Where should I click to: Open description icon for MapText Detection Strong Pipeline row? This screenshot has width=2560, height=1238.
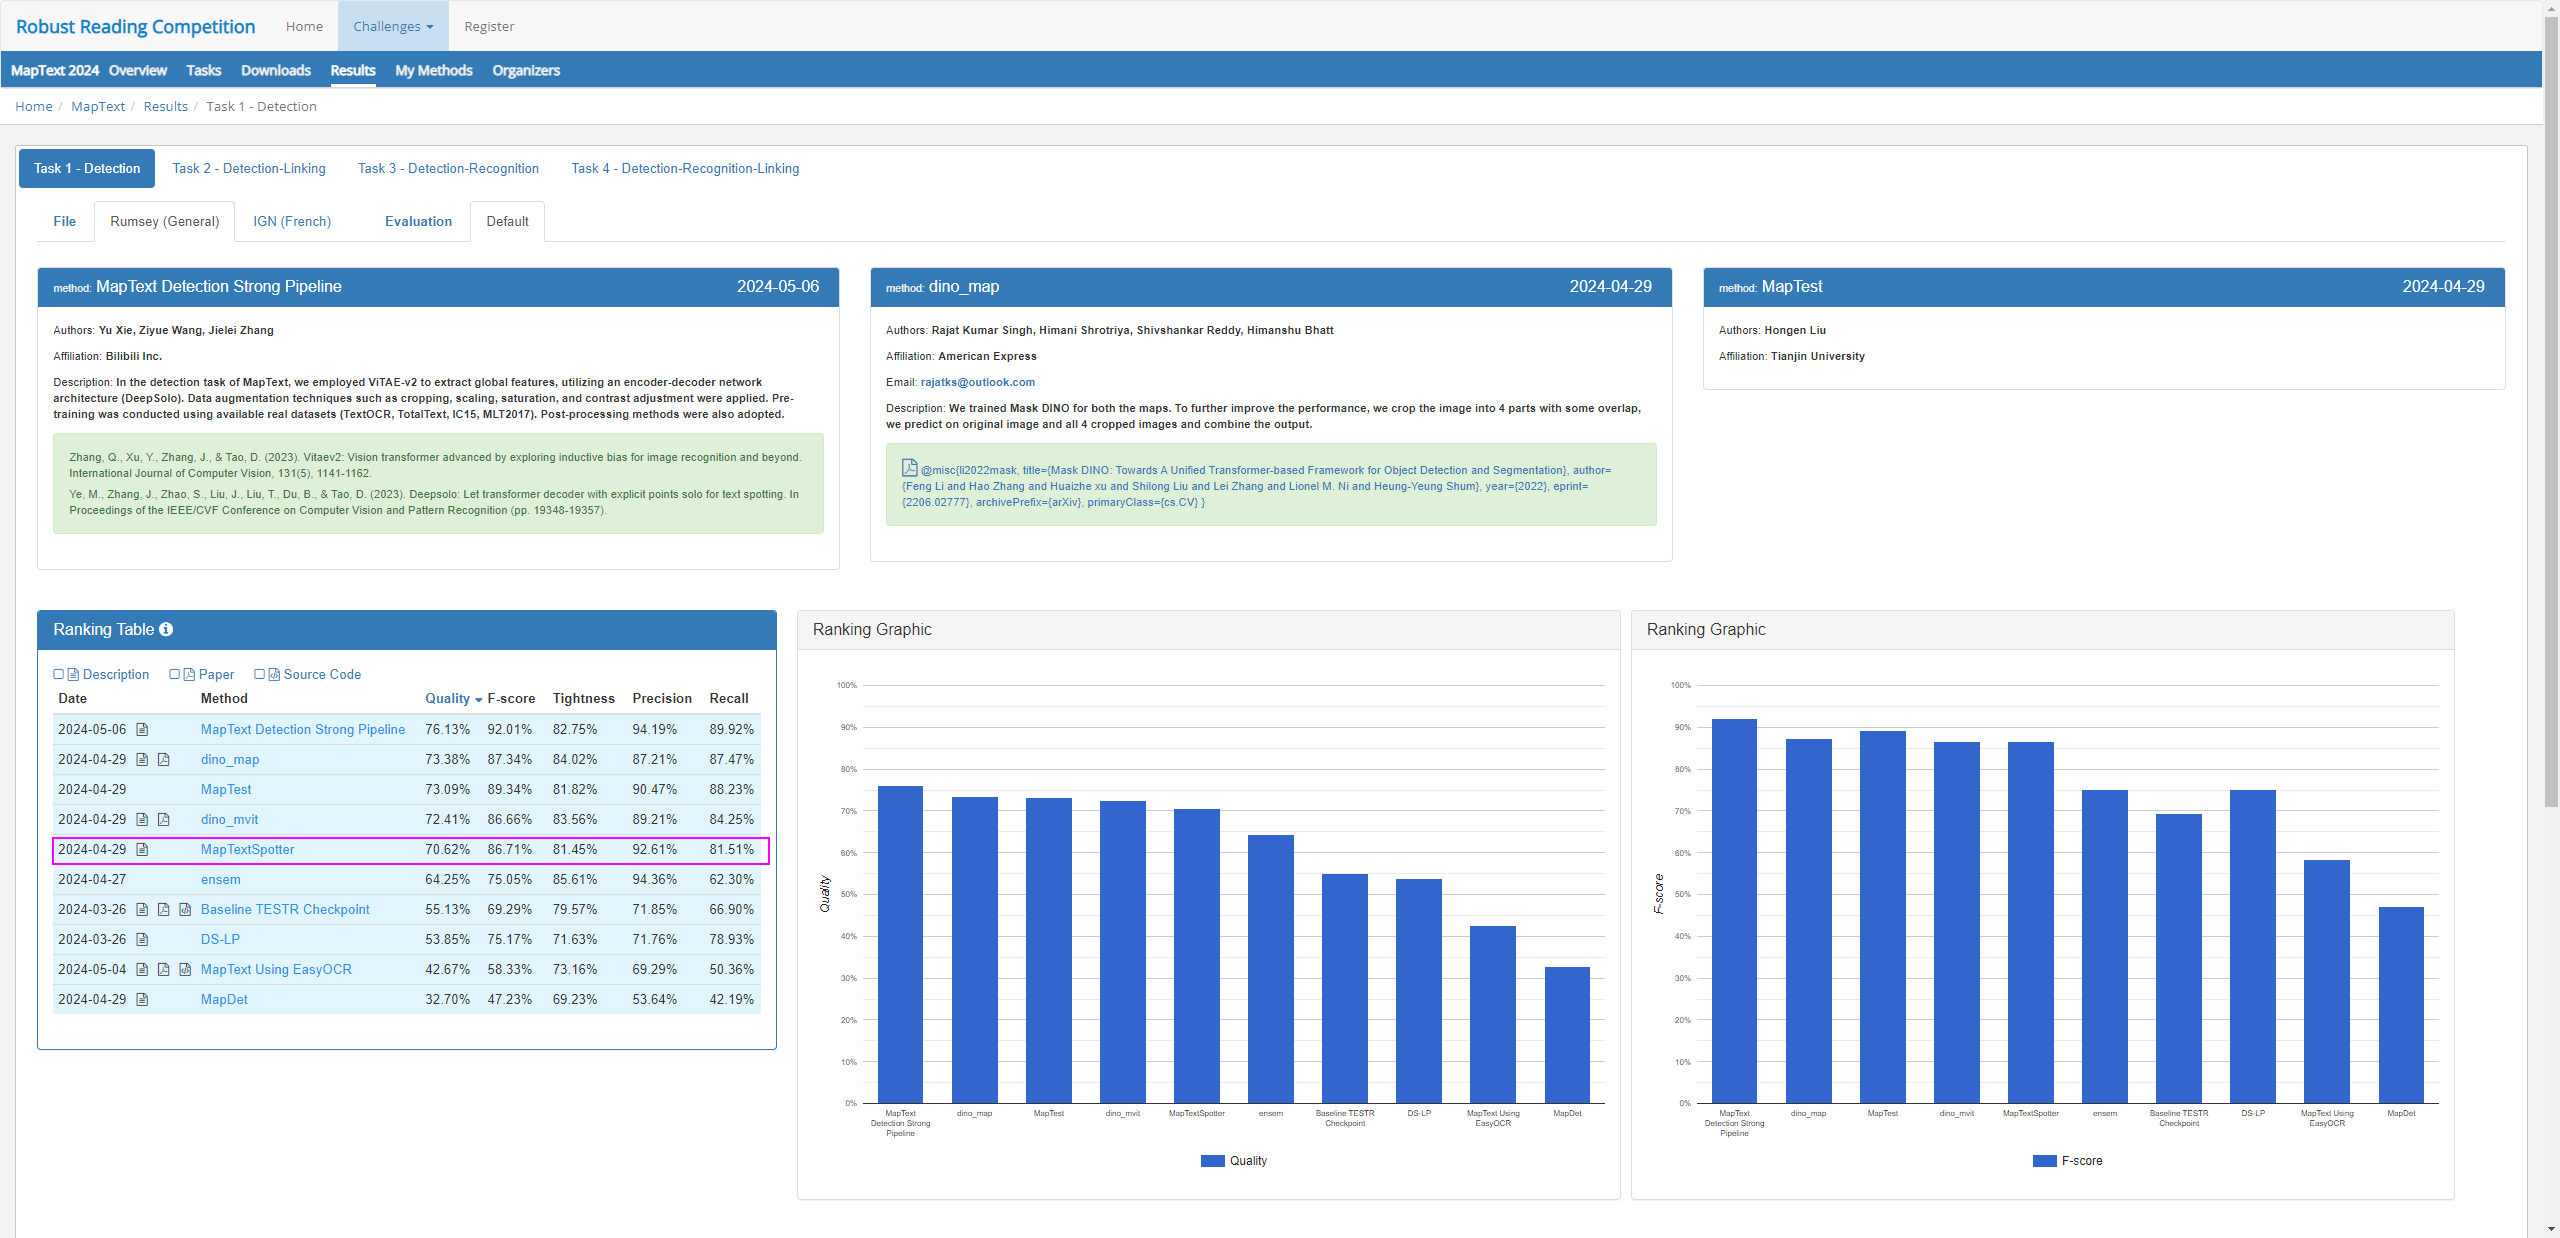click(x=142, y=730)
